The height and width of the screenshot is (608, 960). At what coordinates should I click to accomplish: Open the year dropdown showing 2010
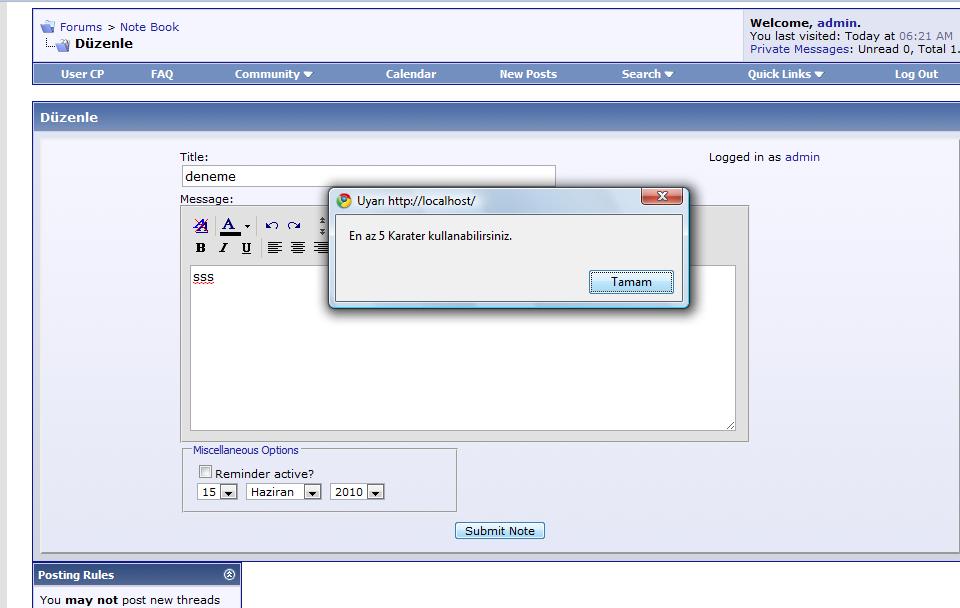(x=357, y=492)
